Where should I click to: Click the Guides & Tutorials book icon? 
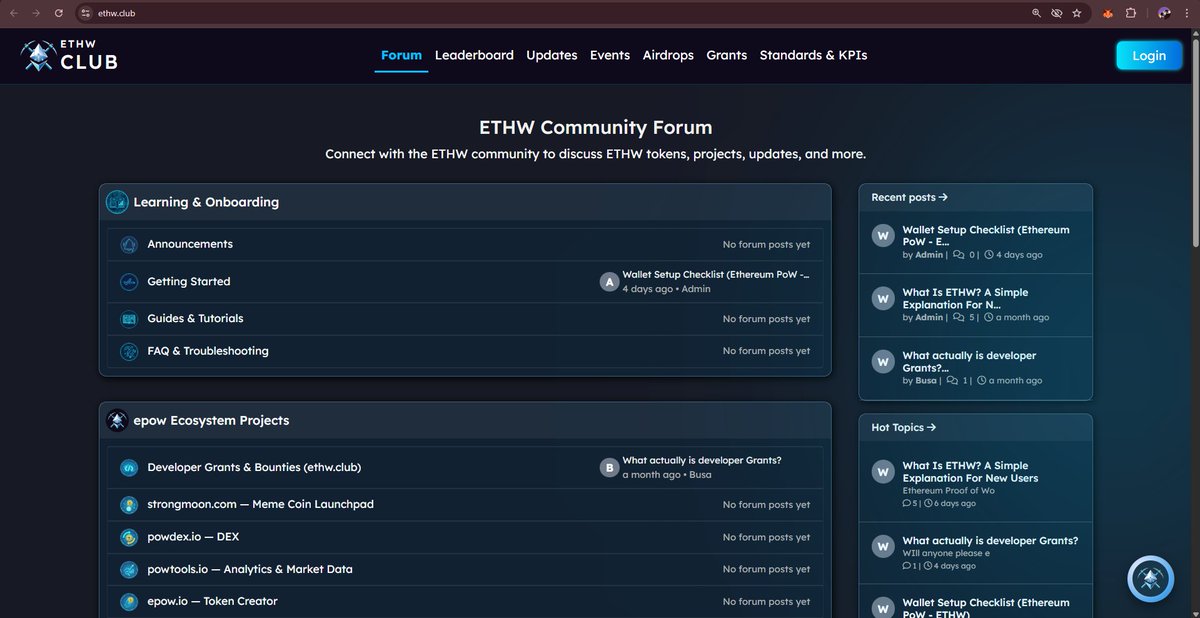(129, 318)
